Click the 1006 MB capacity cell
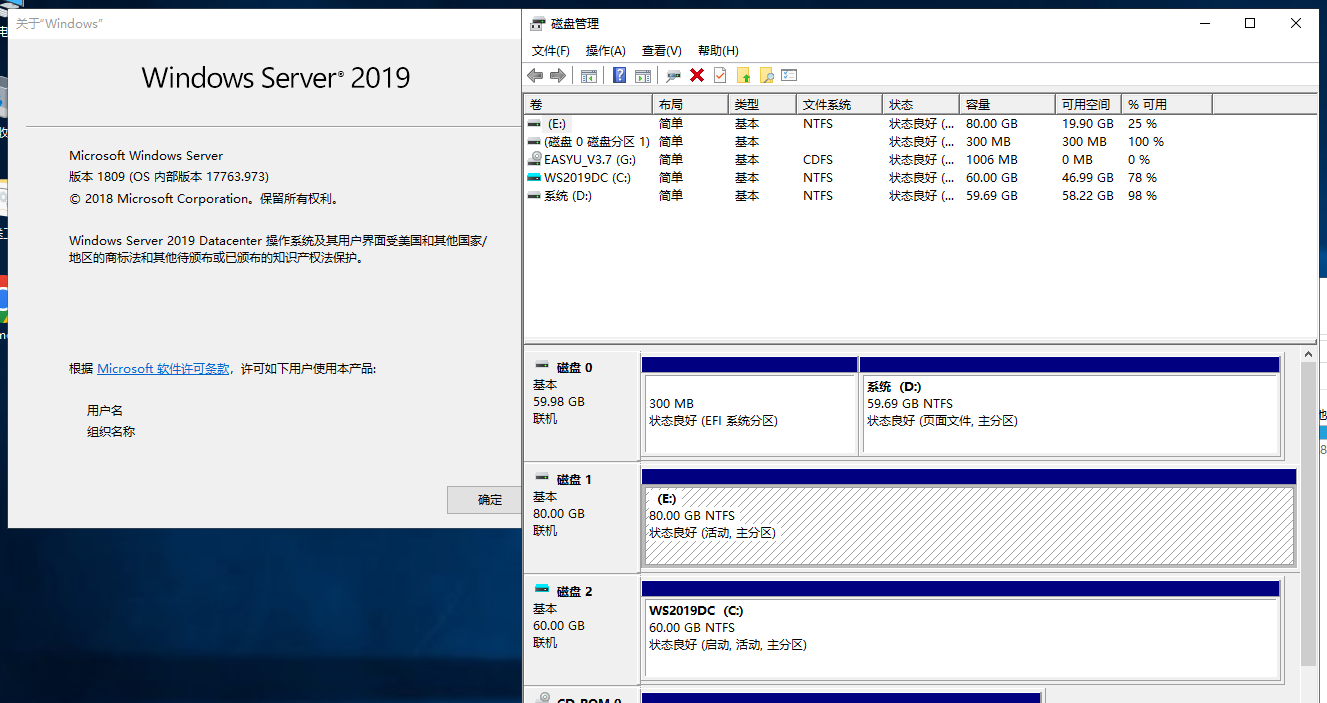 [x=991, y=160]
